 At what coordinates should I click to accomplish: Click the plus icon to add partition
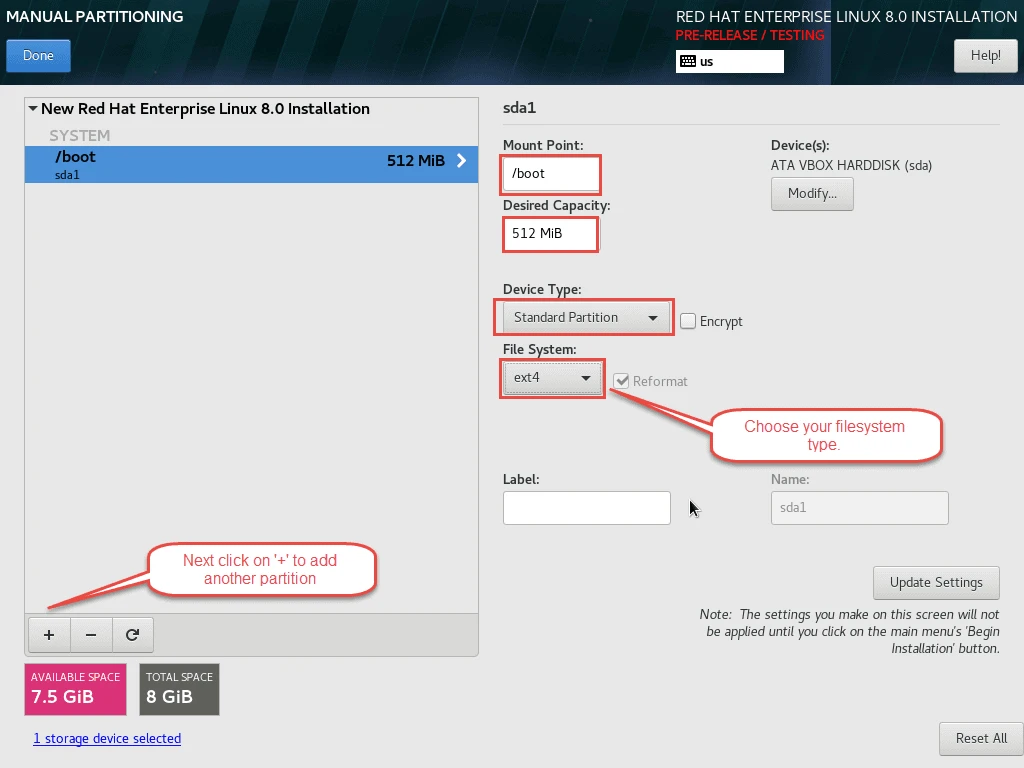pos(49,634)
